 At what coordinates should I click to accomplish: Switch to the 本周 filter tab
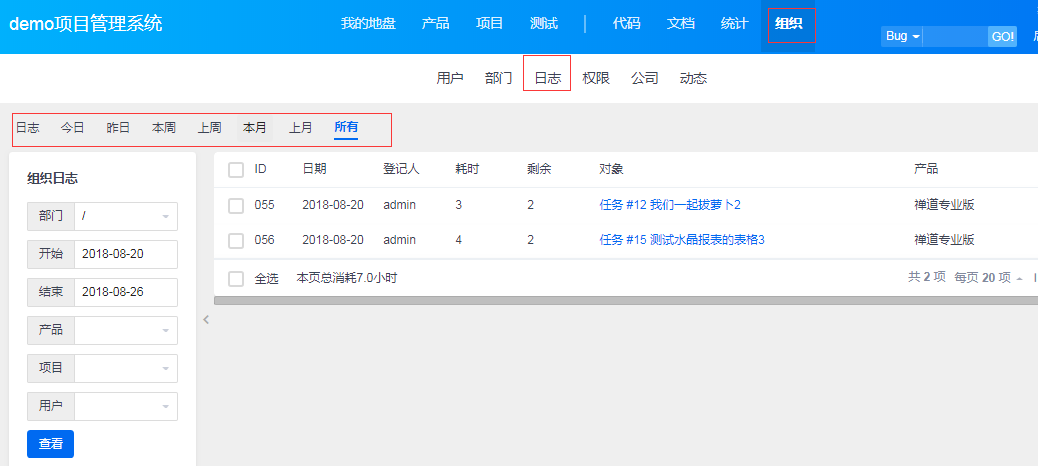(164, 128)
